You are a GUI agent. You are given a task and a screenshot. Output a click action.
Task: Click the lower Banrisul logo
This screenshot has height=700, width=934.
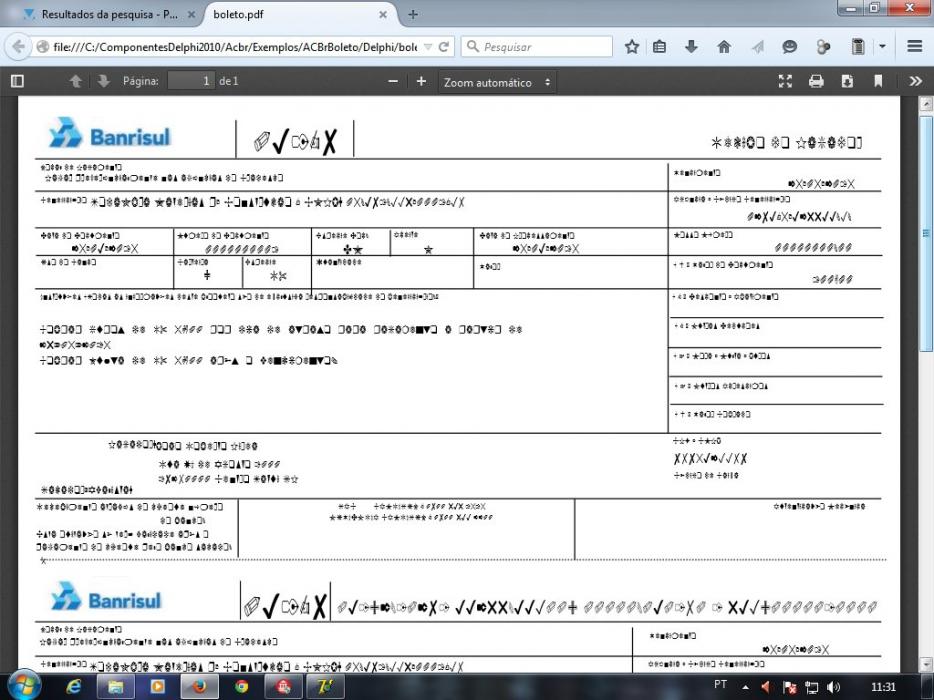coord(106,597)
